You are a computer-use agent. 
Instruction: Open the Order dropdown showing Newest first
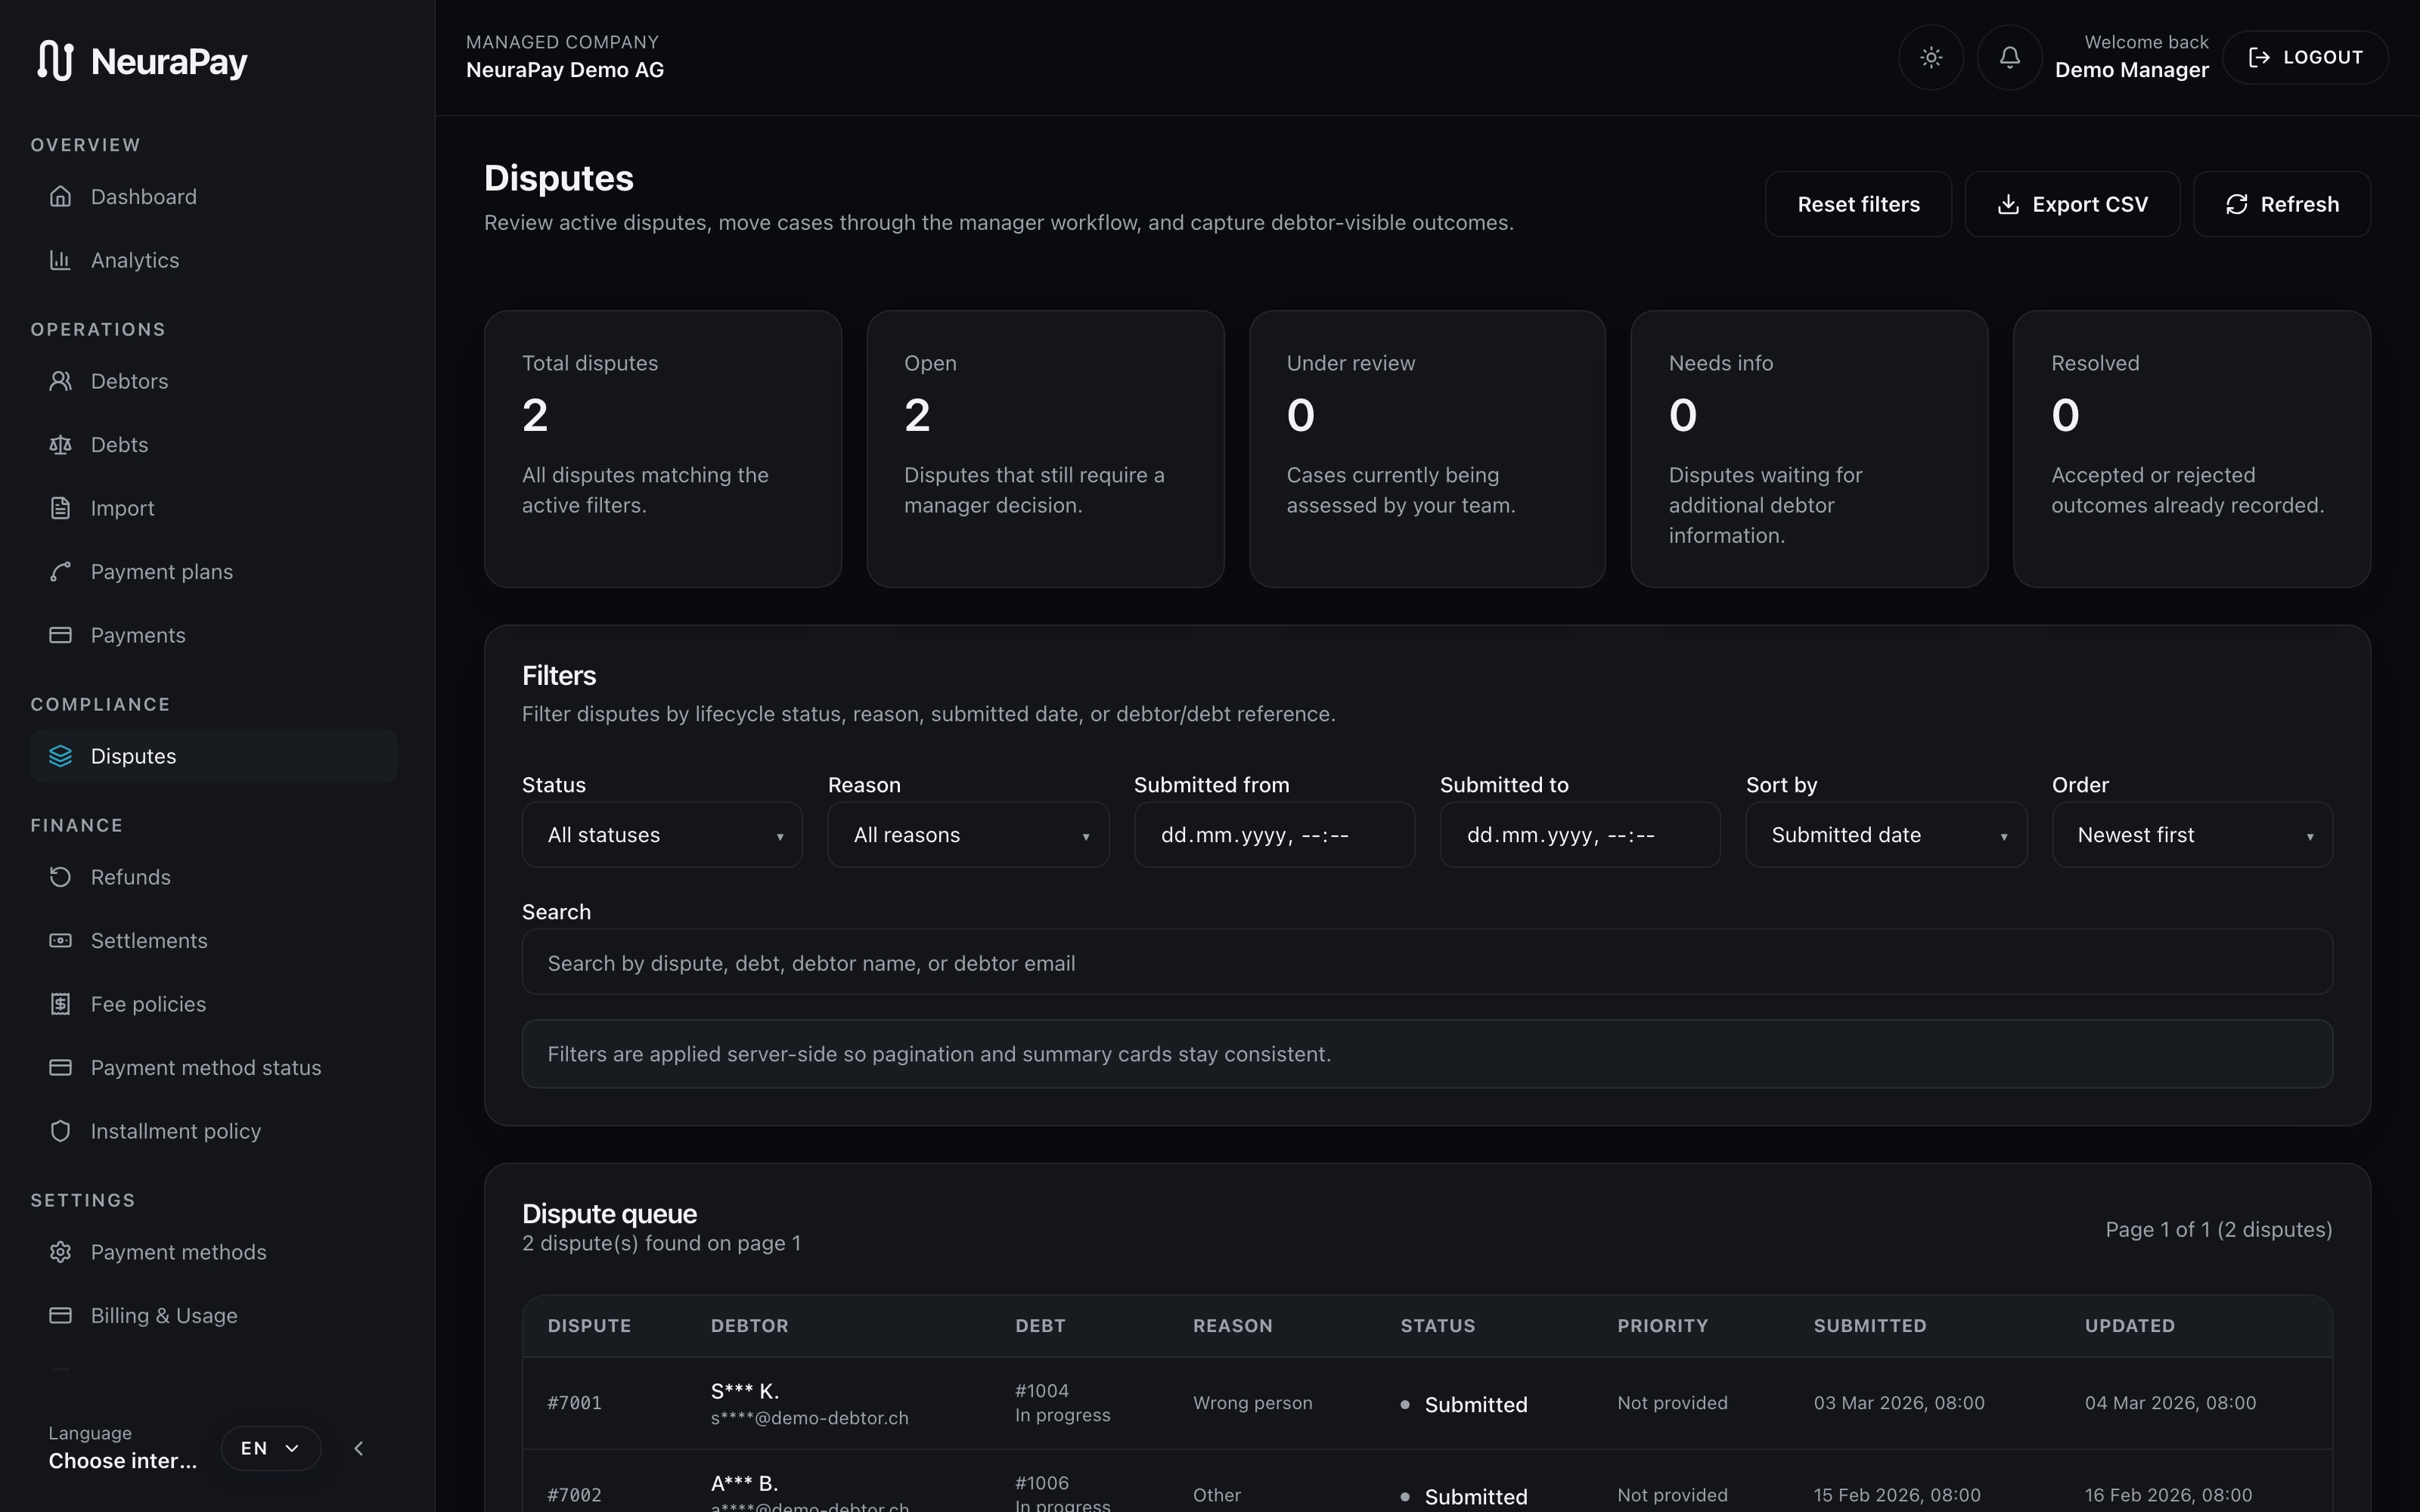[x=2192, y=835]
